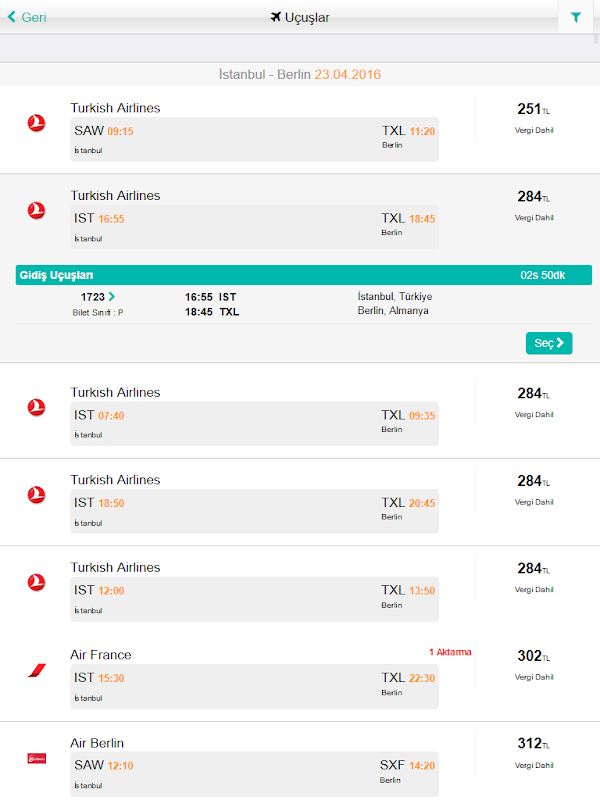Image resolution: width=600 pixels, height=800 pixels.
Task: Expand flight number 1723 details chevron
Action: click(x=112, y=297)
